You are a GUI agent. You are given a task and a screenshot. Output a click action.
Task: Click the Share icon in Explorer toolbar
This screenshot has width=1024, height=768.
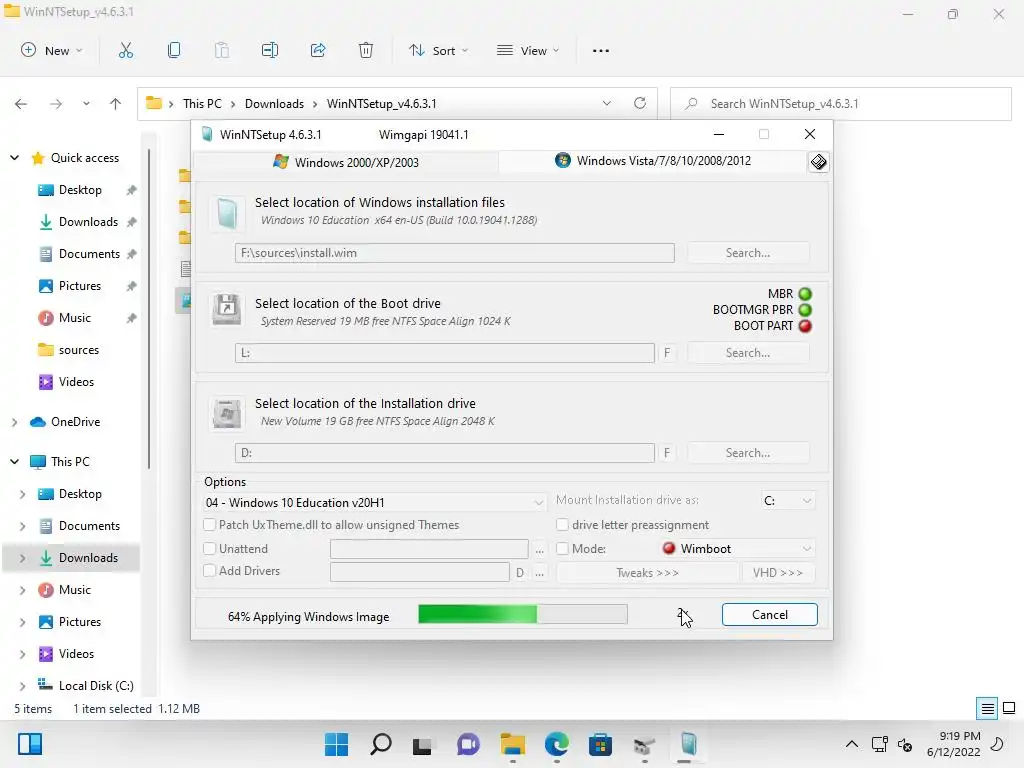[x=318, y=50]
